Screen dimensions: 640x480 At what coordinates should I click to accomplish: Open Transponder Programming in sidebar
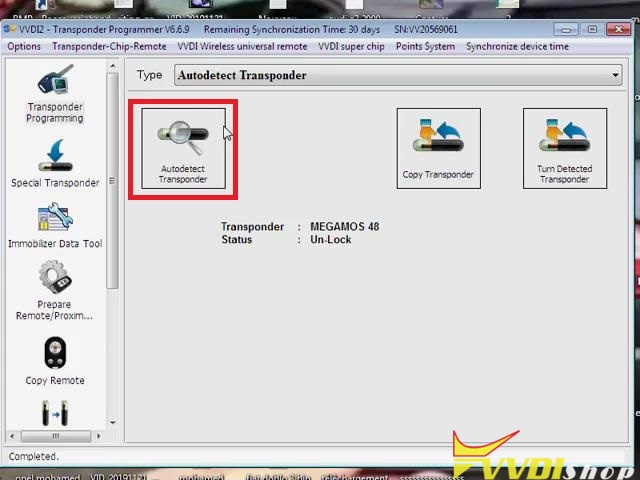(55, 93)
